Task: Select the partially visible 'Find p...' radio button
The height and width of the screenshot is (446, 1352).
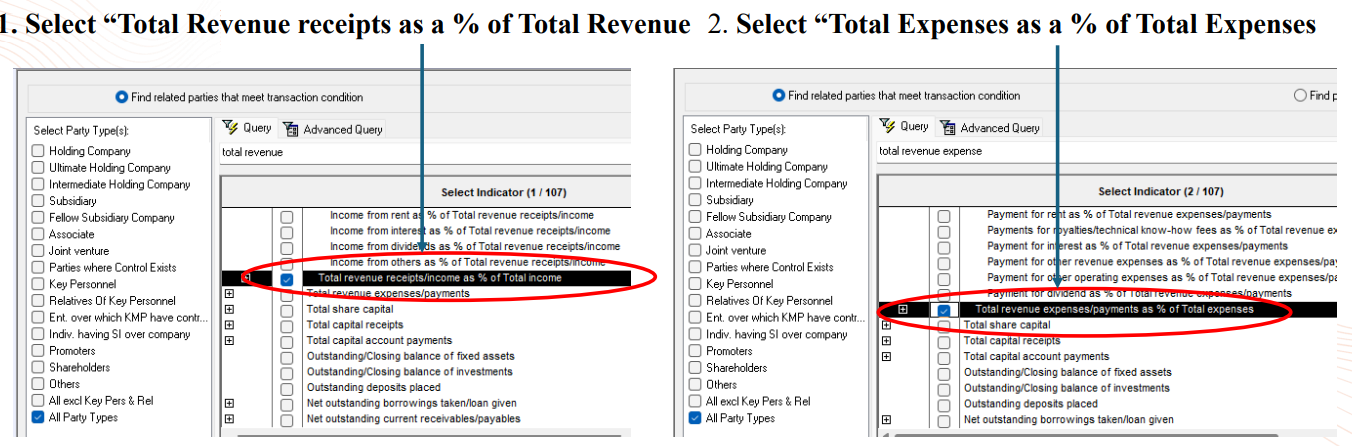Action: pos(1300,96)
